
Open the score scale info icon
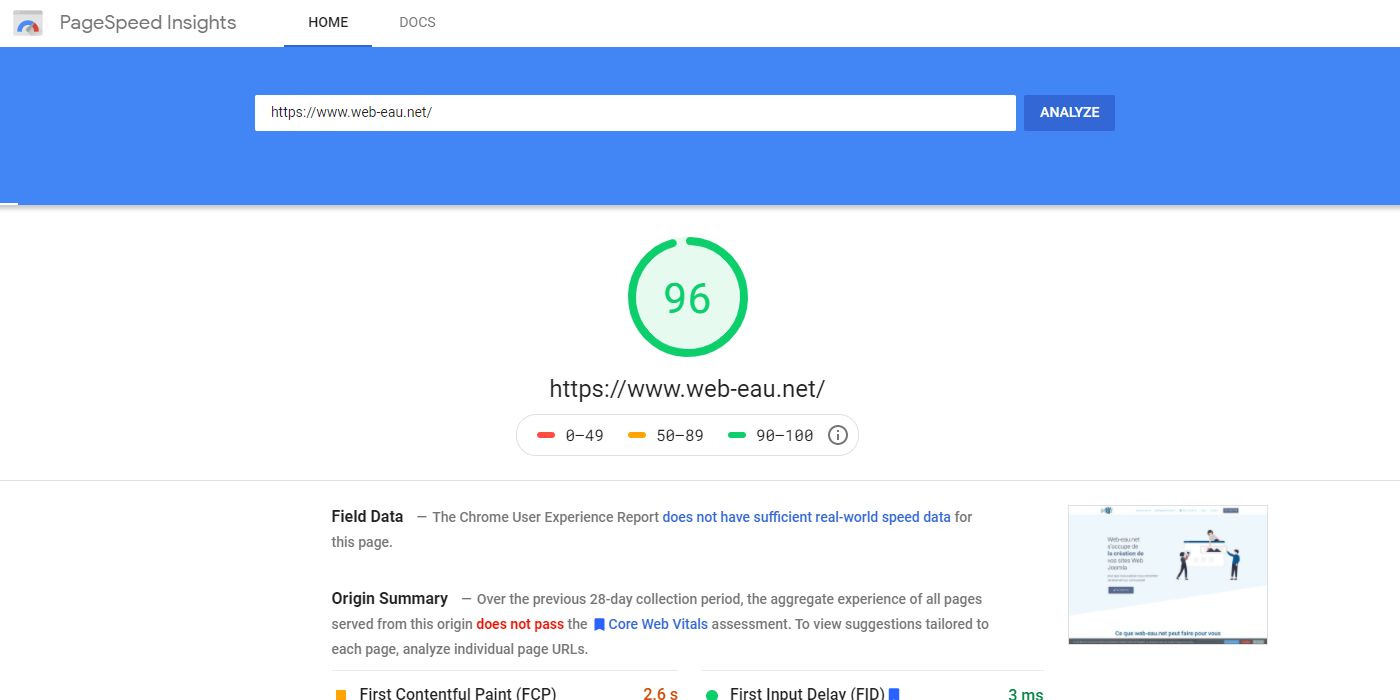[x=838, y=435]
